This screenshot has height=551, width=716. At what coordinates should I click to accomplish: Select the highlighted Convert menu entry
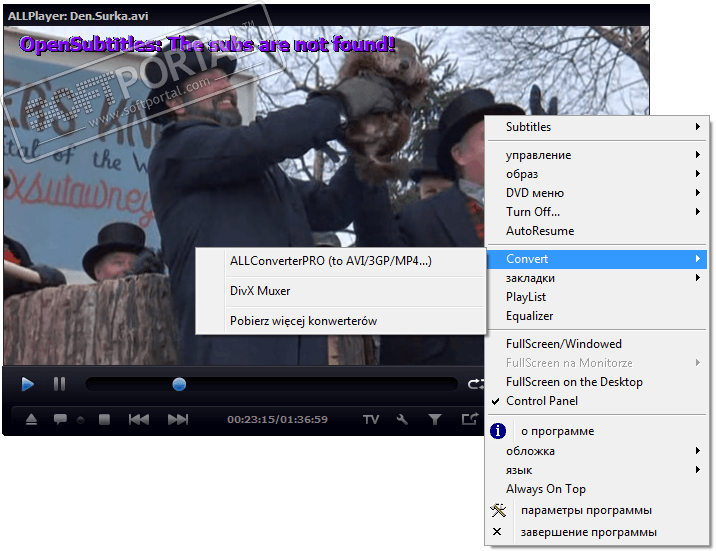[x=597, y=259]
